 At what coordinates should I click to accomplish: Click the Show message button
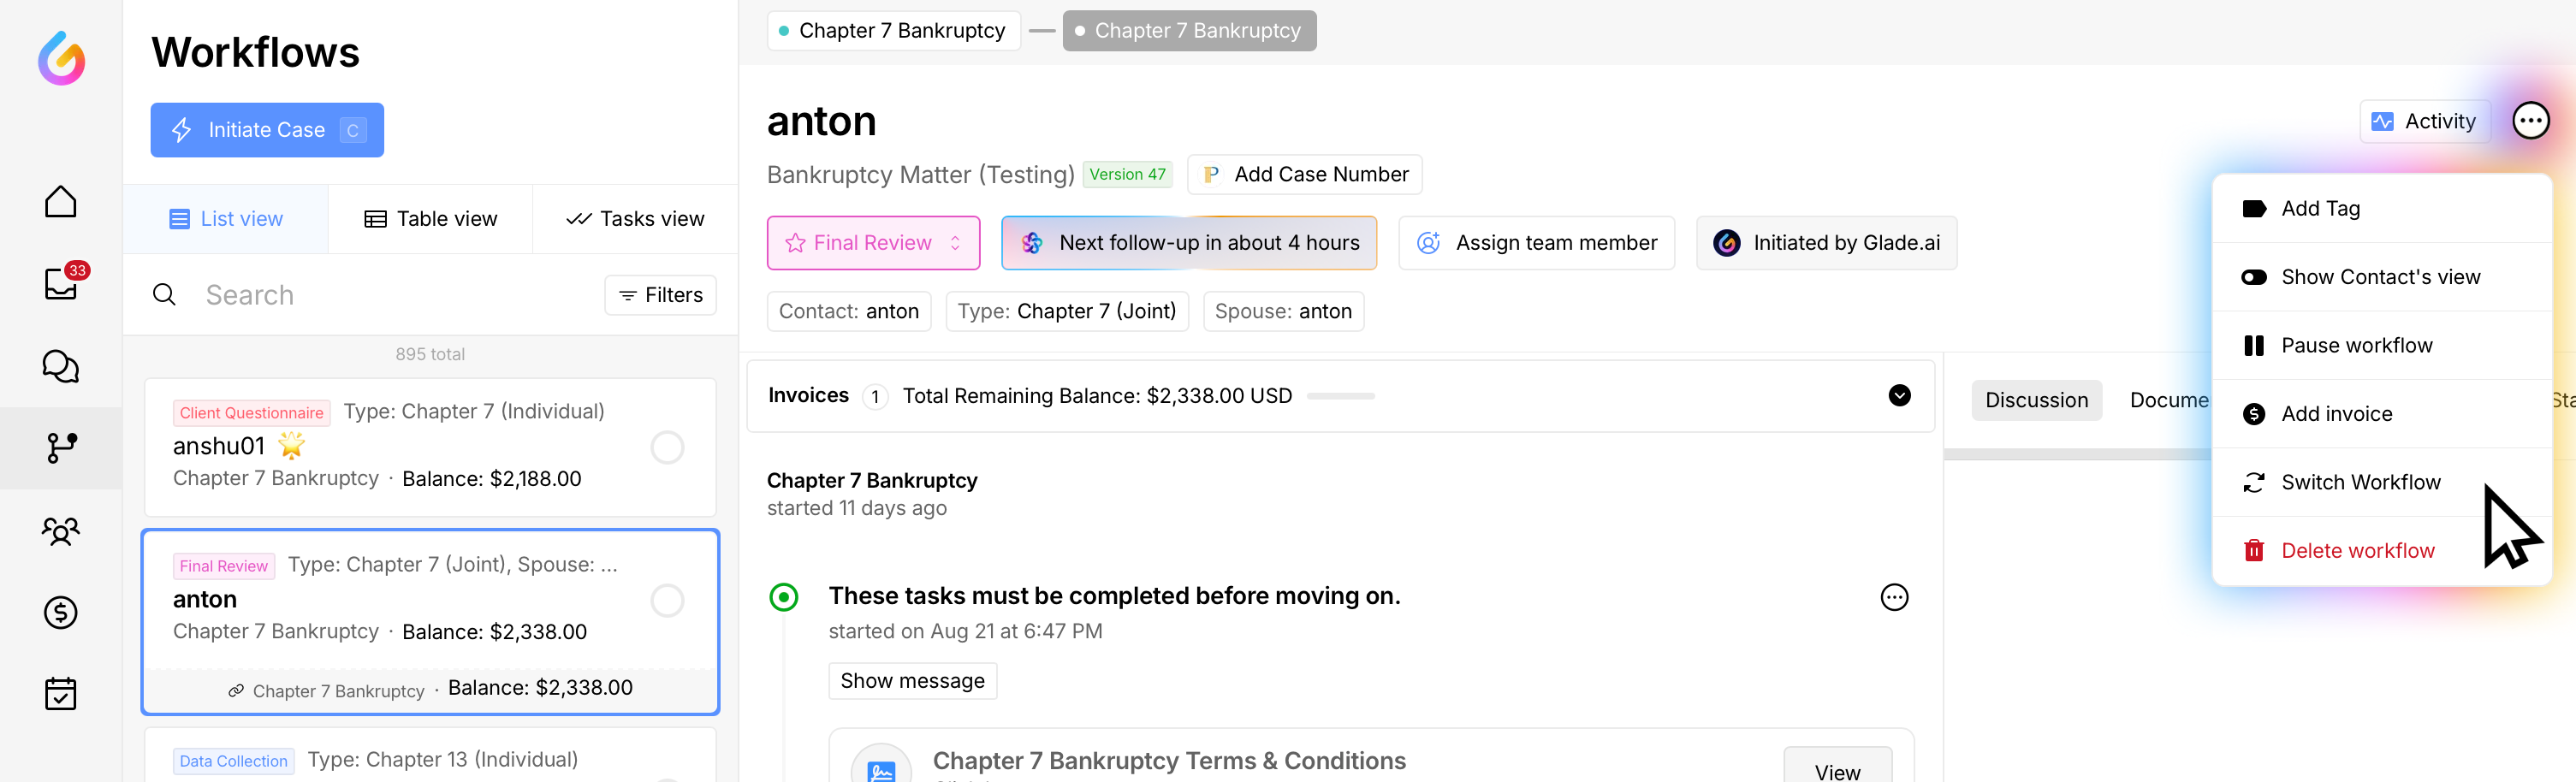point(912,681)
